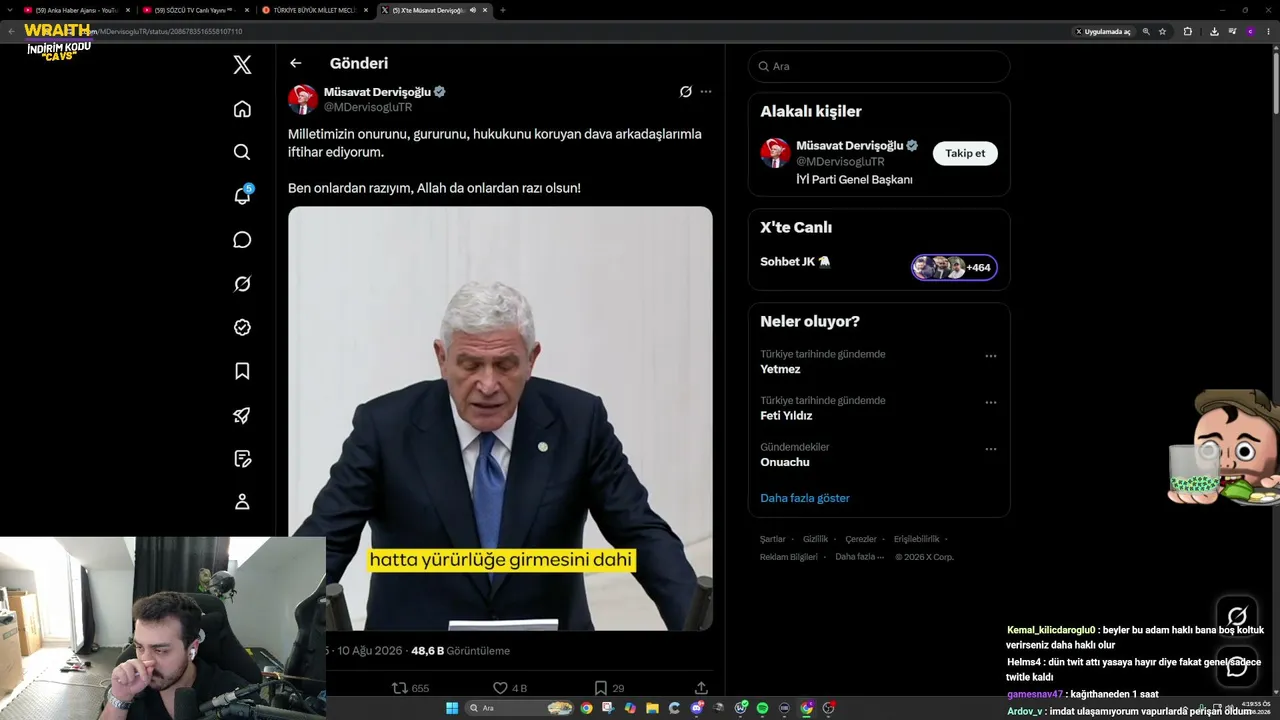
Task: Open the Reklam Bilgileri footer link
Action: [x=789, y=557]
